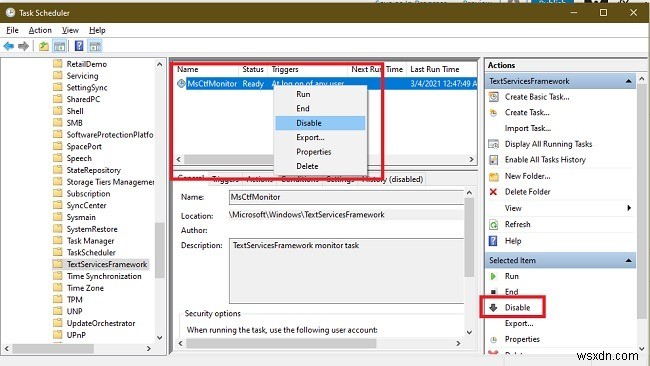Click the RetailDemo folder icon
The height and width of the screenshot is (366, 650).
(58, 64)
